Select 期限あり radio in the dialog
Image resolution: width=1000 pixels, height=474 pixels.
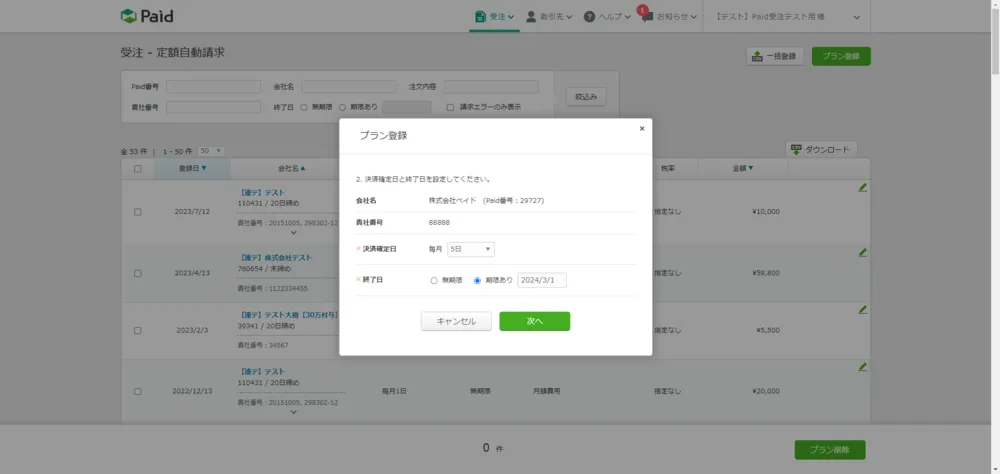coord(477,280)
